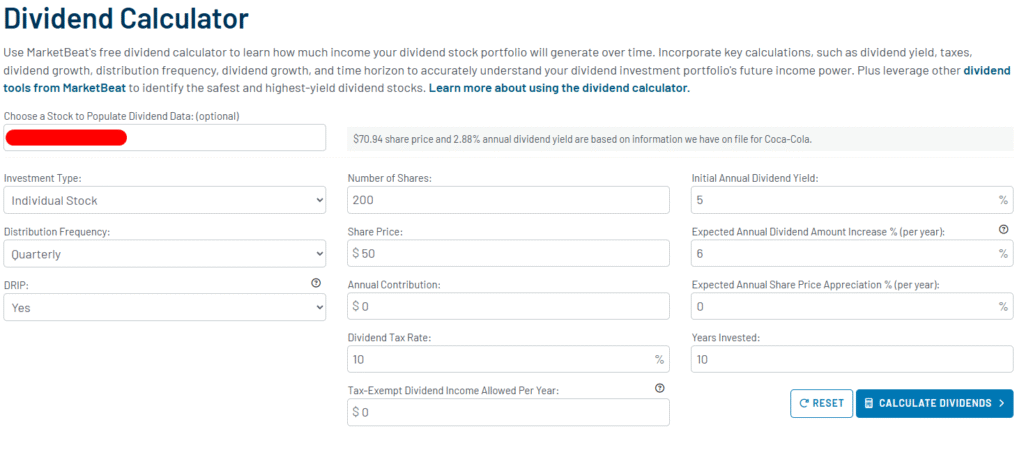Click the Choose a Stock search field
The width and height of the screenshot is (1024, 452).
165,138
